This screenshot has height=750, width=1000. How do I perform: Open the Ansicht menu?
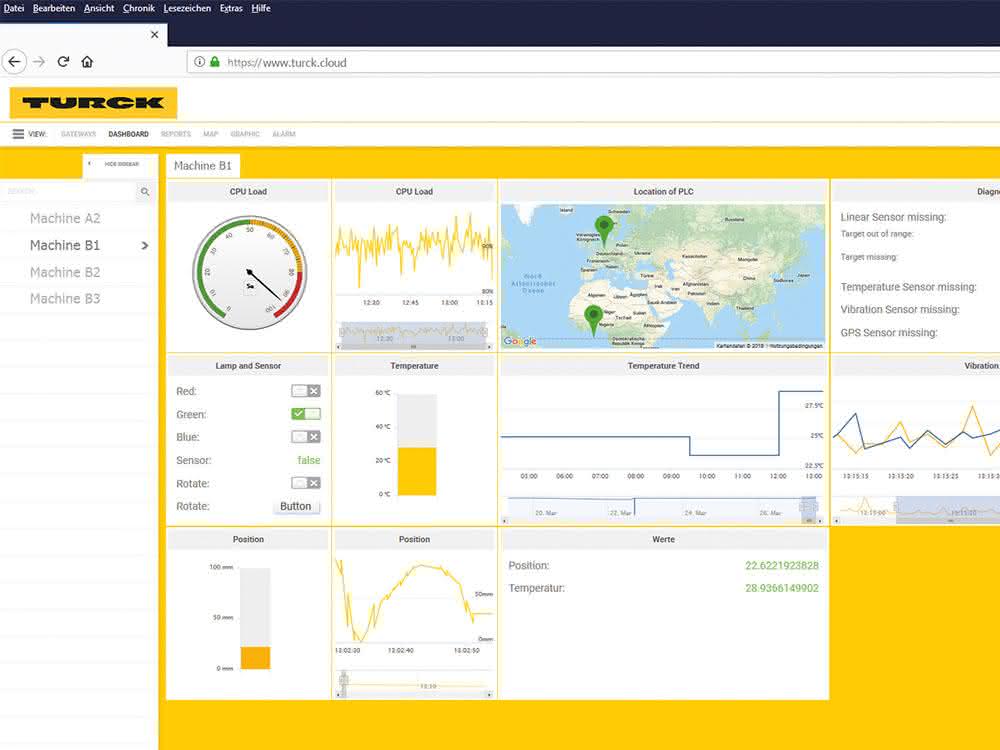point(99,8)
